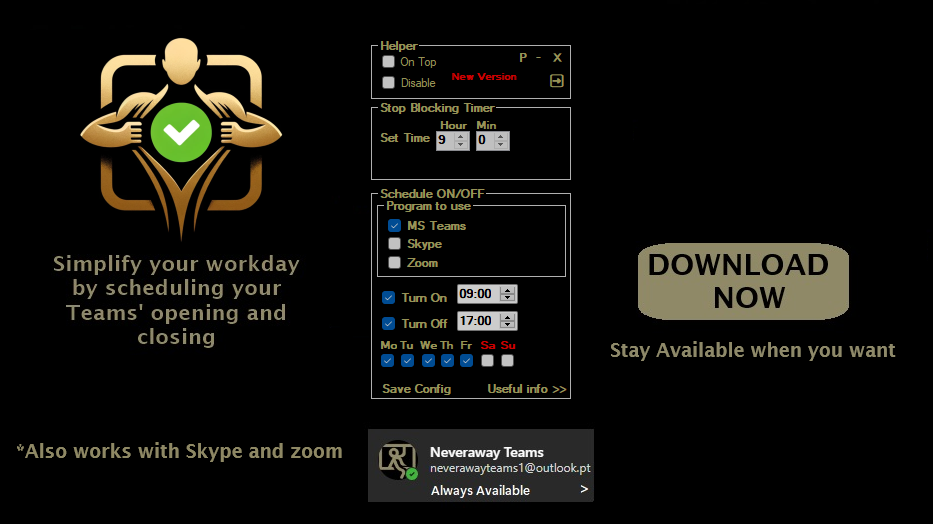This screenshot has width=933, height=524.
Task: Click the neverawayteams1@outlook.pt email address
Action: (x=510, y=468)
